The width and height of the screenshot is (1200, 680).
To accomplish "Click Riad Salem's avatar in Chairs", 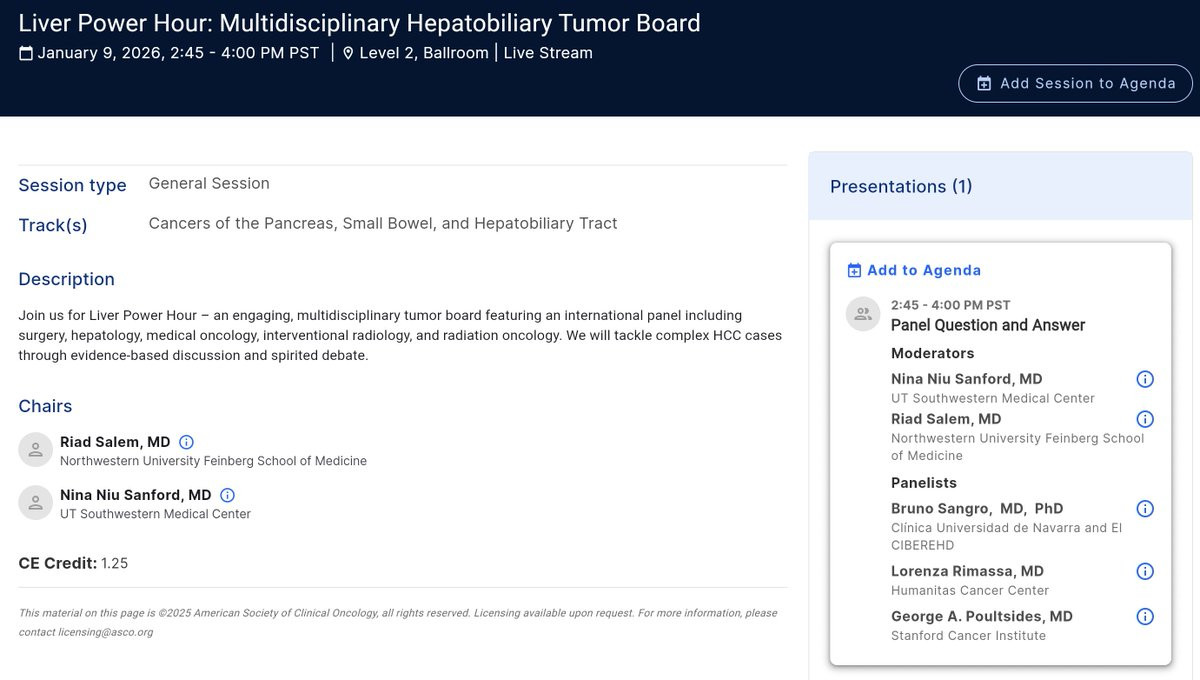I will [x=35, y=450].
